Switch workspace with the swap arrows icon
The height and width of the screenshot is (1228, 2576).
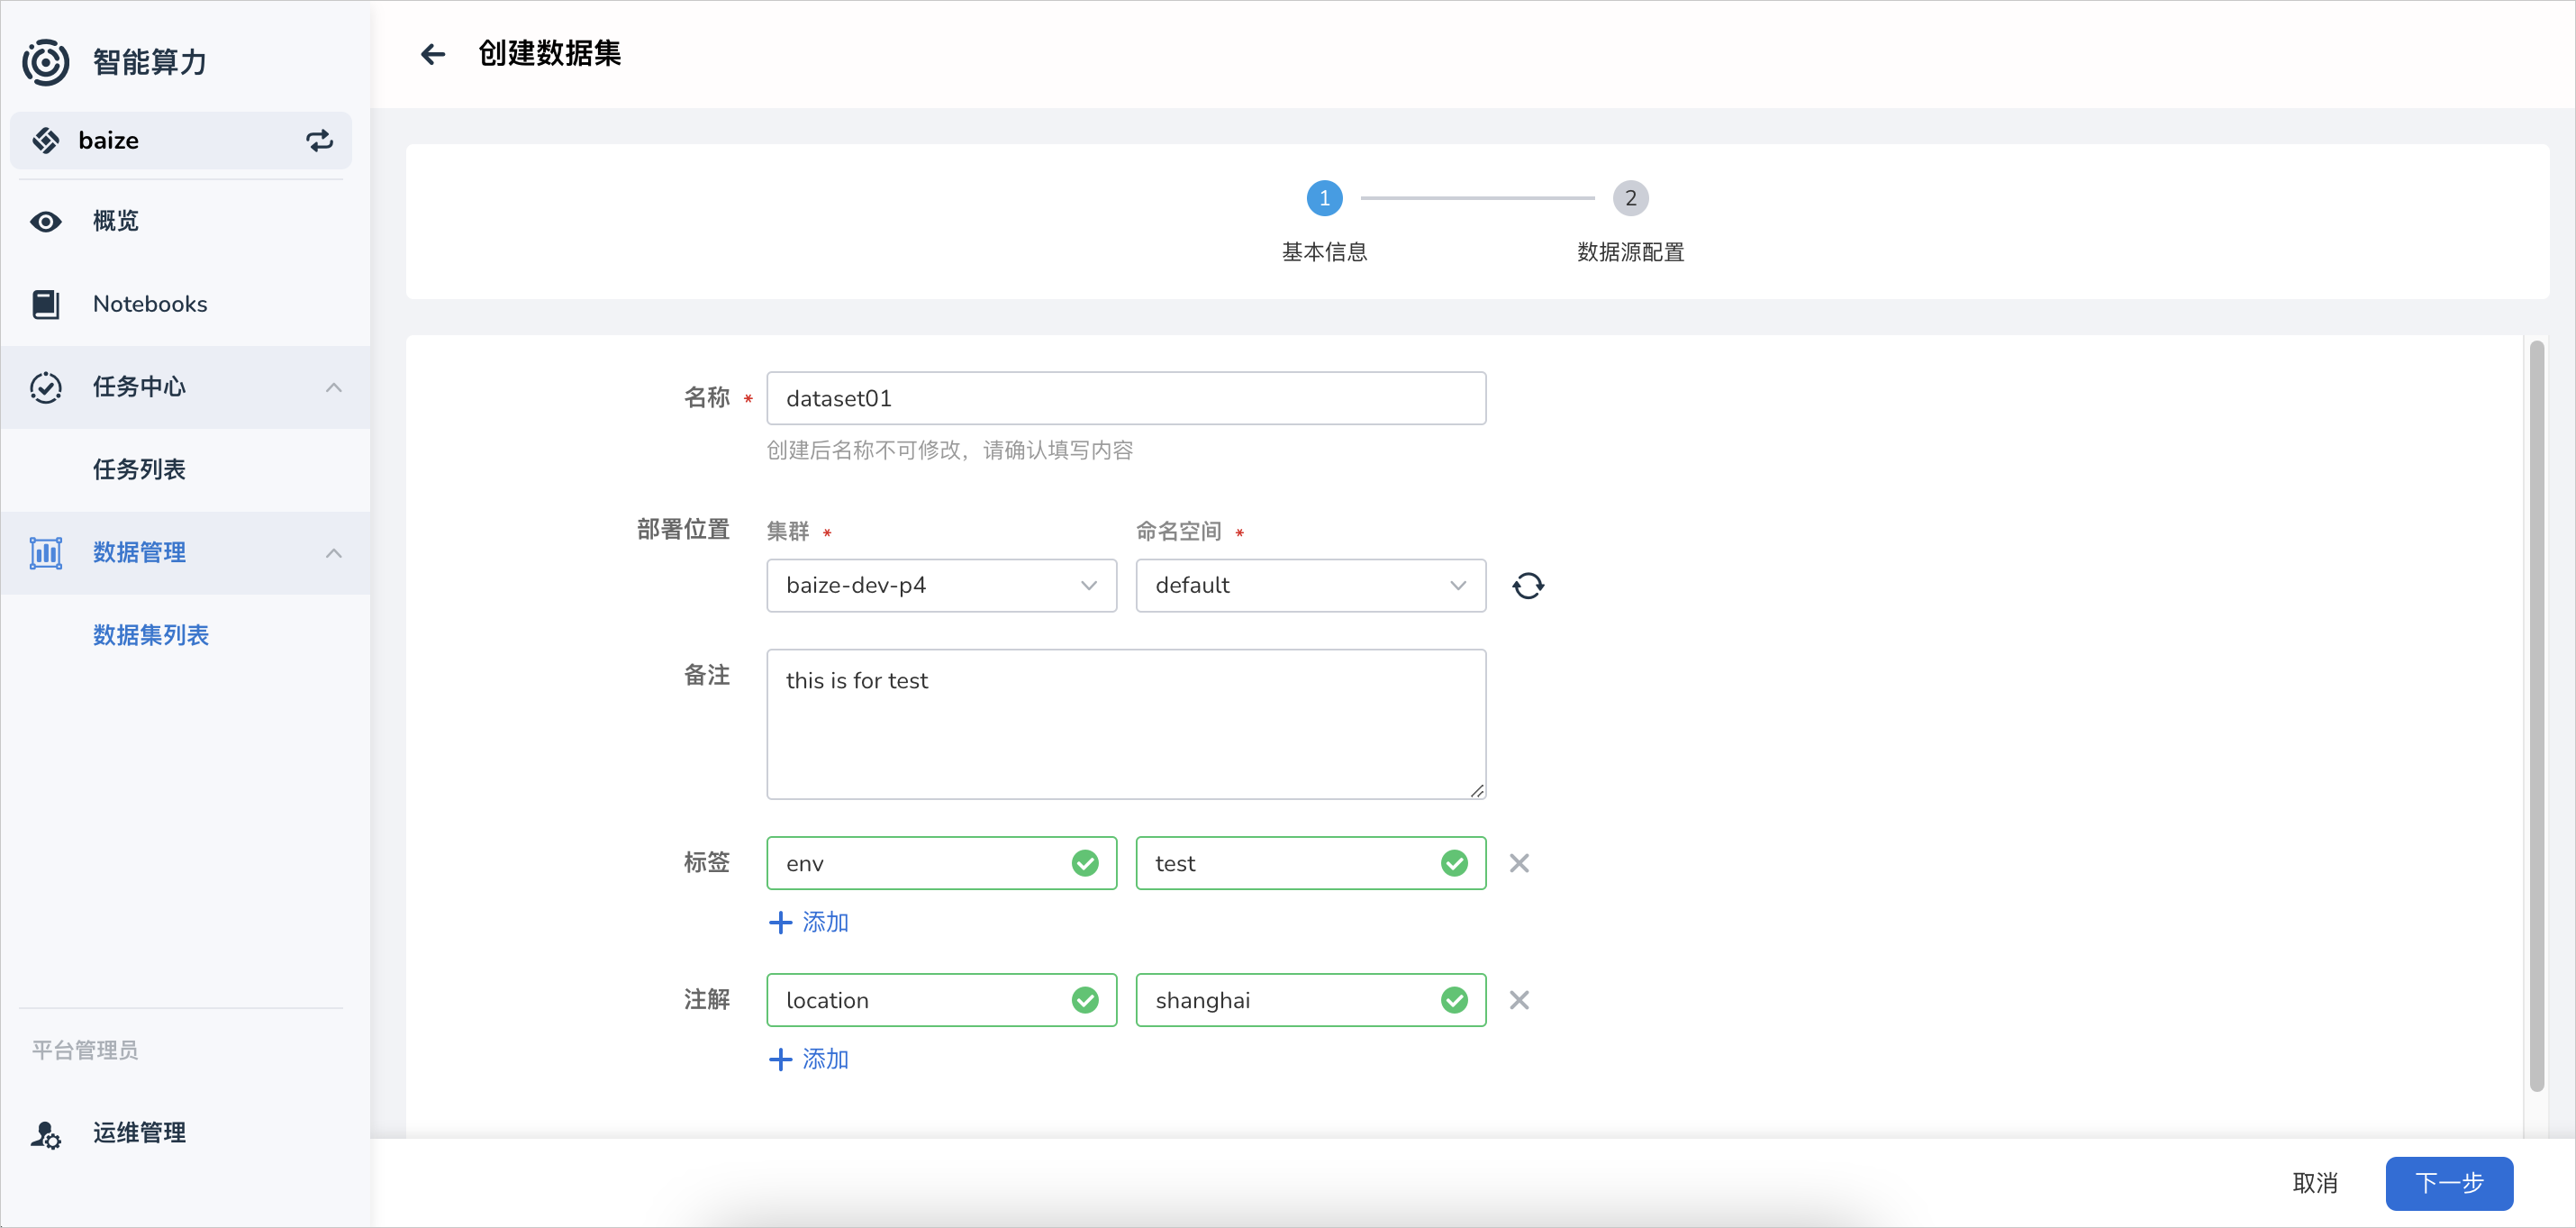click(x=319, y=140)
